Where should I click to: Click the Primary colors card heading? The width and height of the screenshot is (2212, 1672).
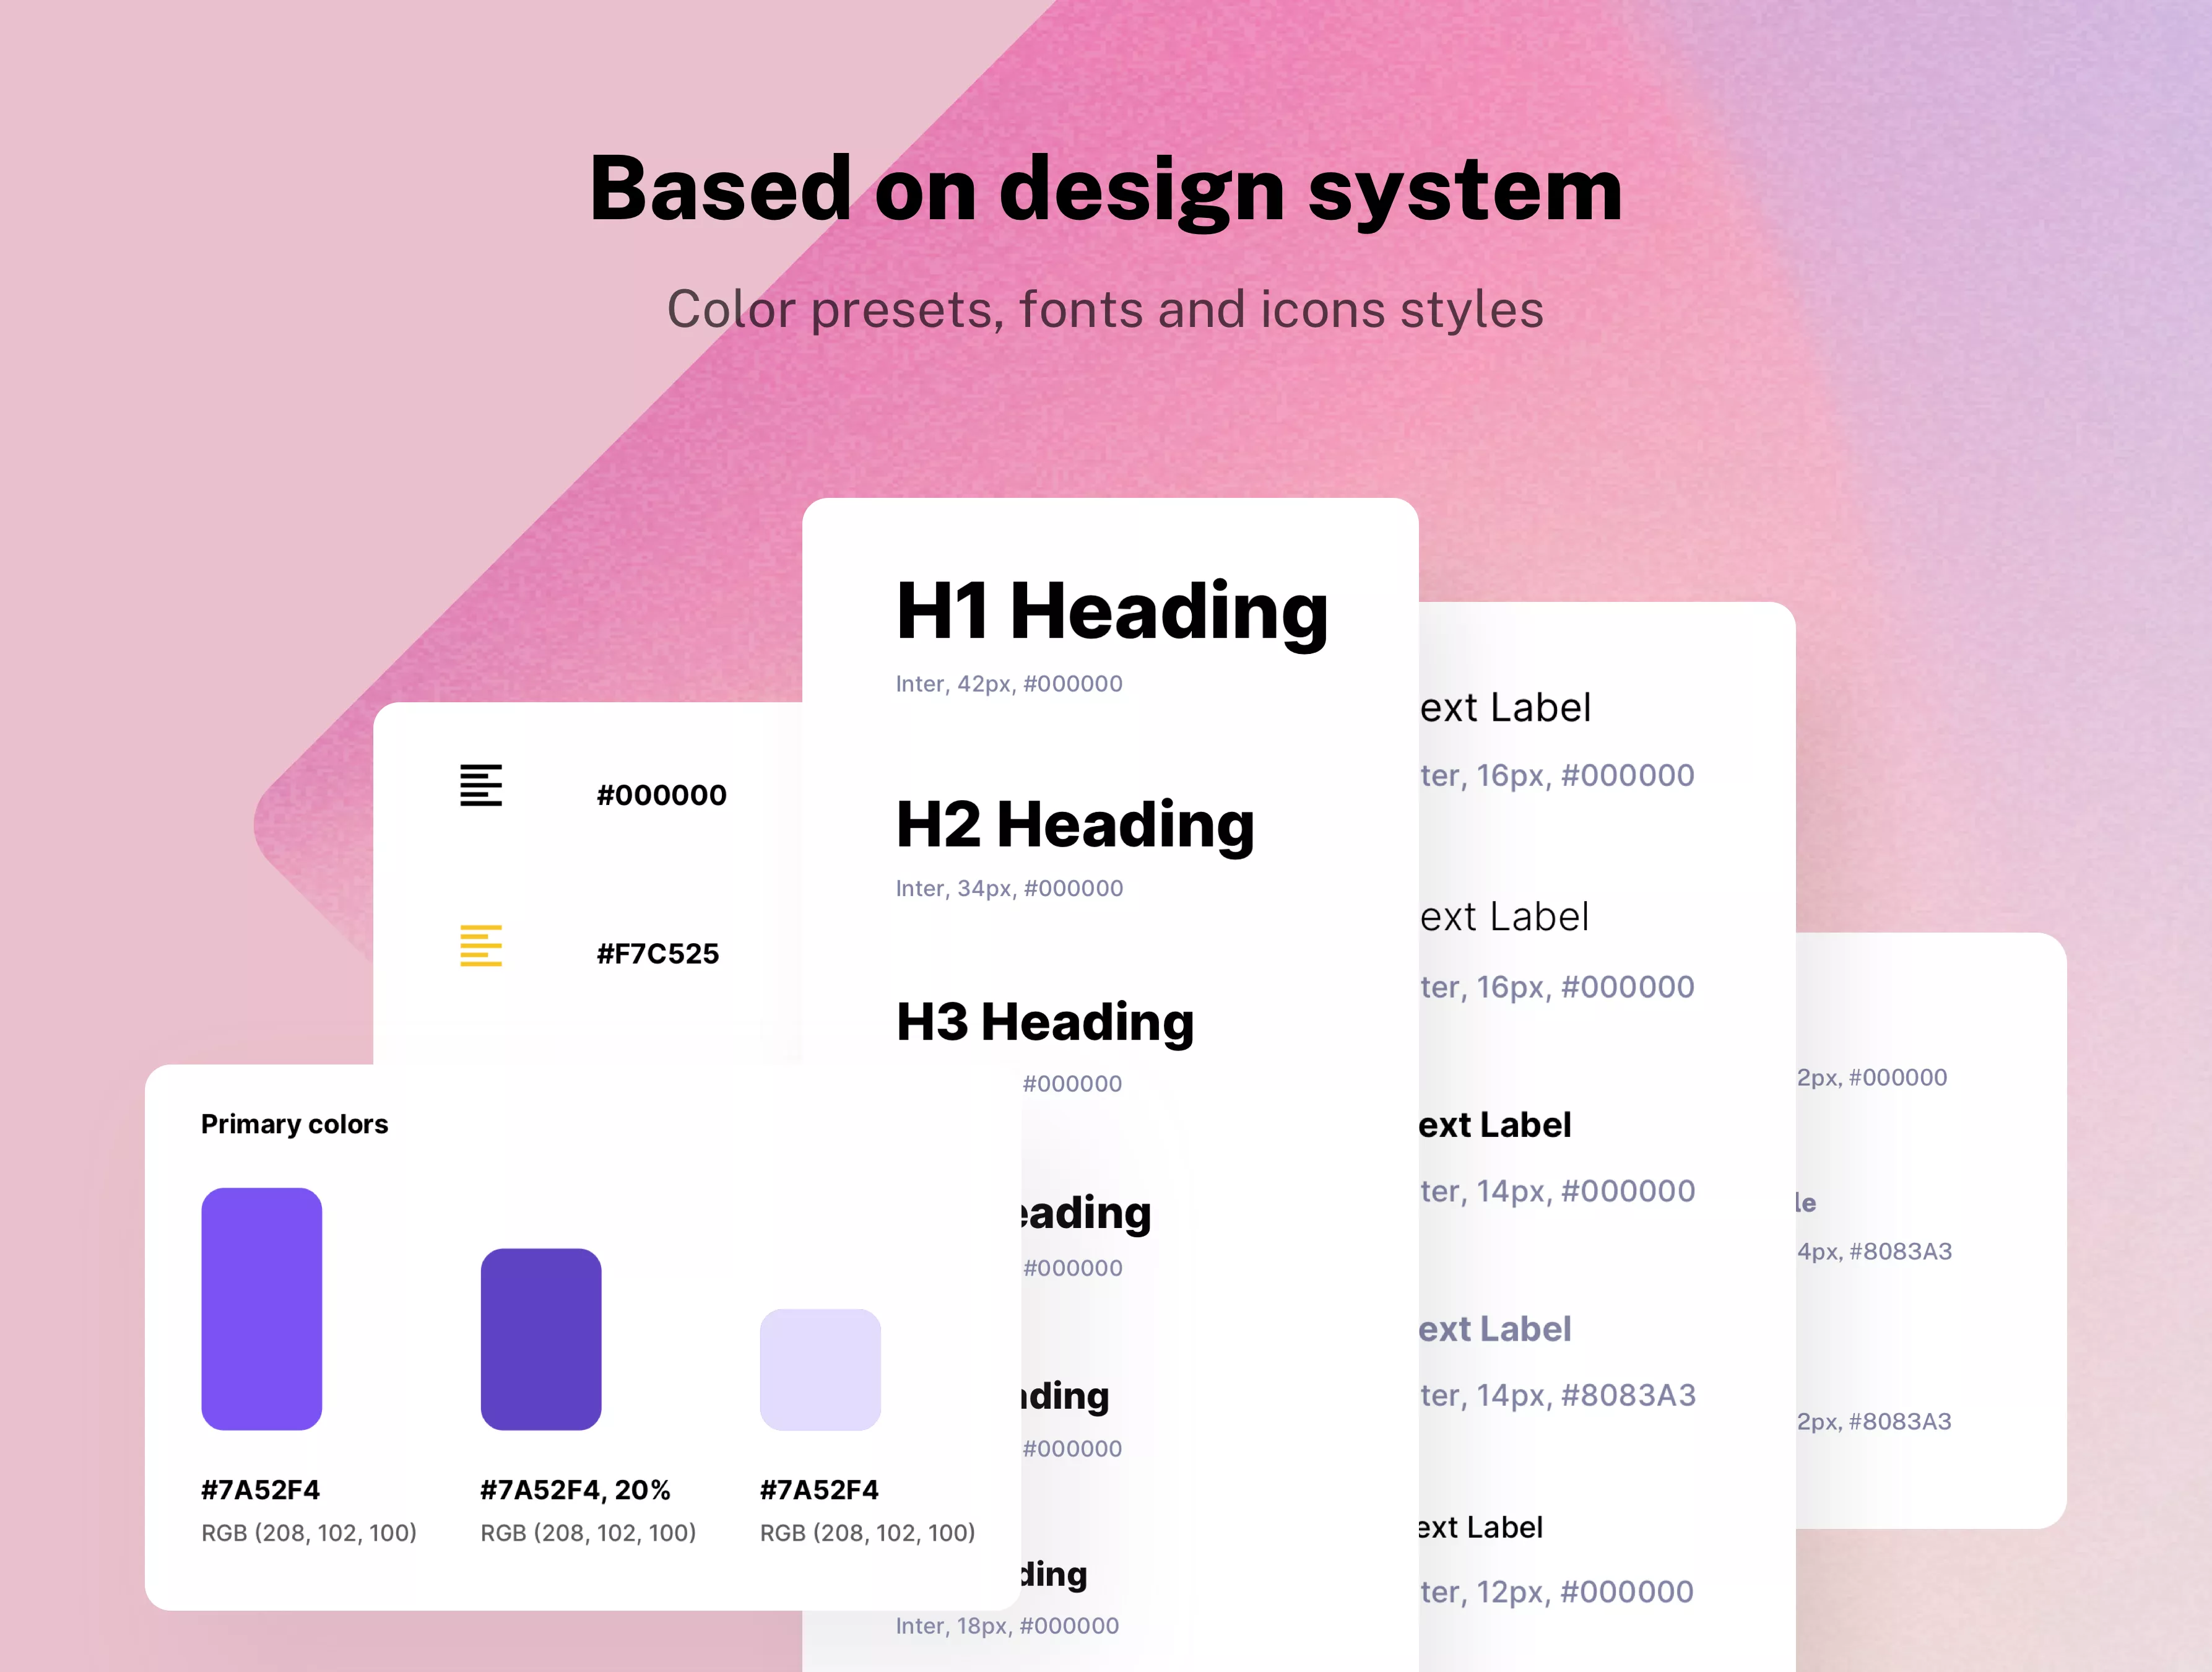click(294, 1124)
